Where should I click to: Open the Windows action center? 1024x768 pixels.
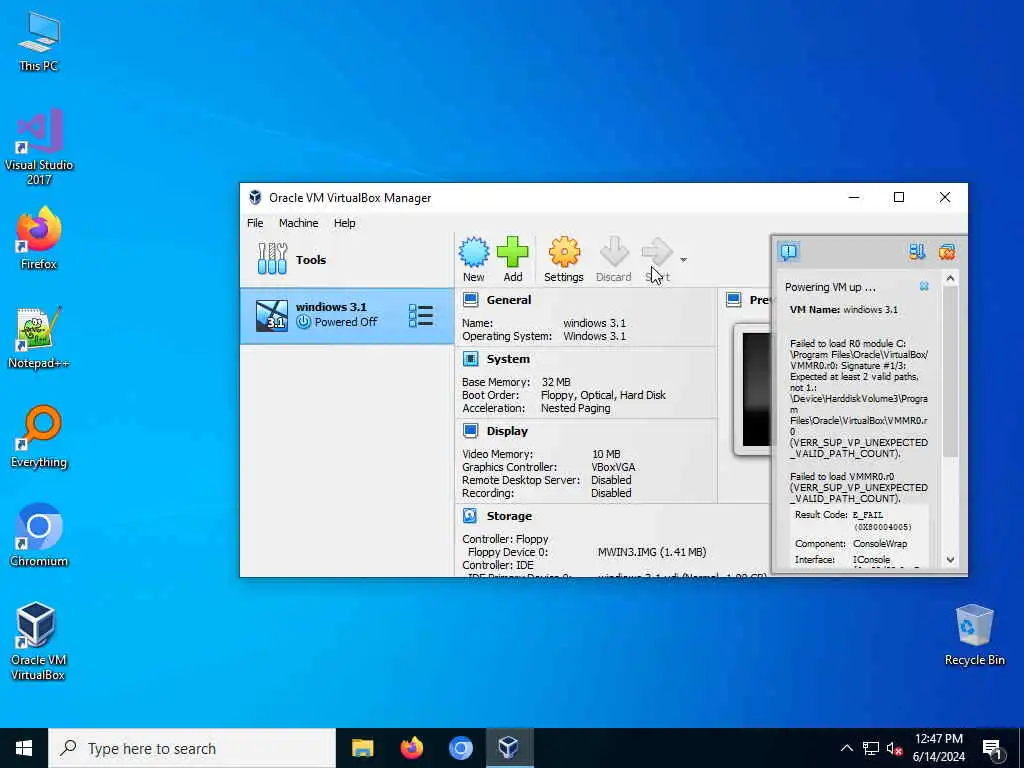point(993,749)
